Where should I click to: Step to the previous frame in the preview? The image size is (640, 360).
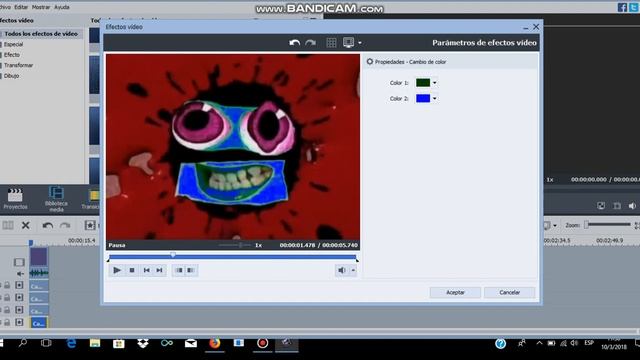point(146,270)
